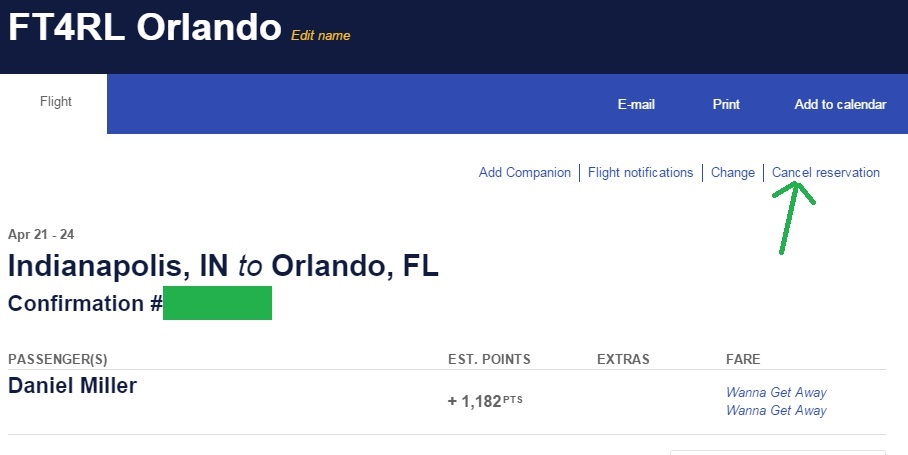Click the Change flight link
Viewport: 908px width, 455px height.
[x=733, y=172]
